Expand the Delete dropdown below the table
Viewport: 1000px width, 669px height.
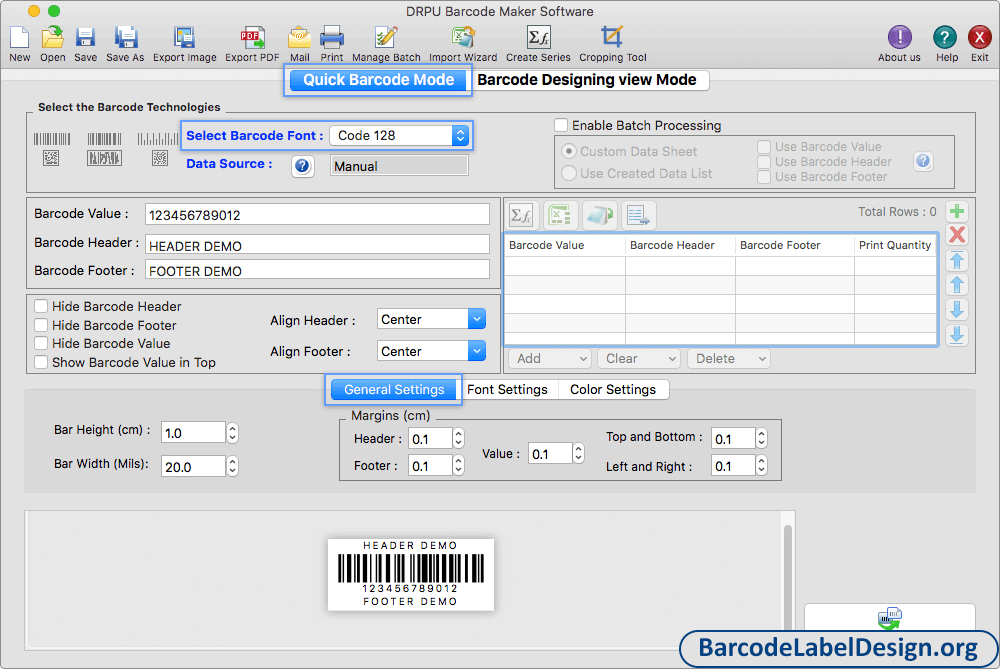pyautogui.click(x=728, y=358)
